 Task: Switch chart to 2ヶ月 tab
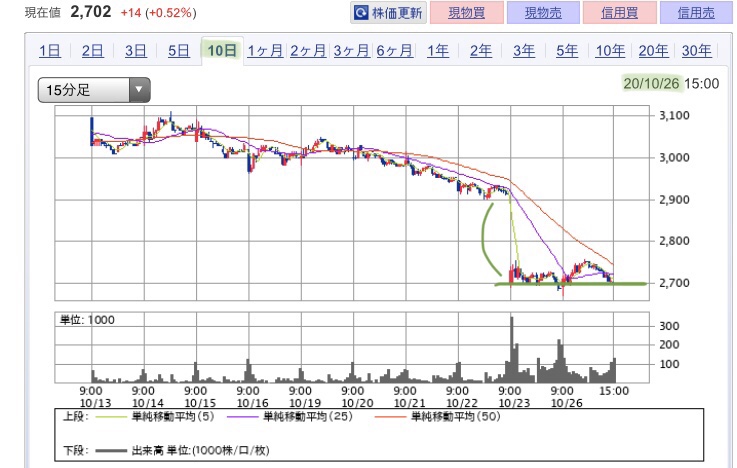tap(308, 50)
